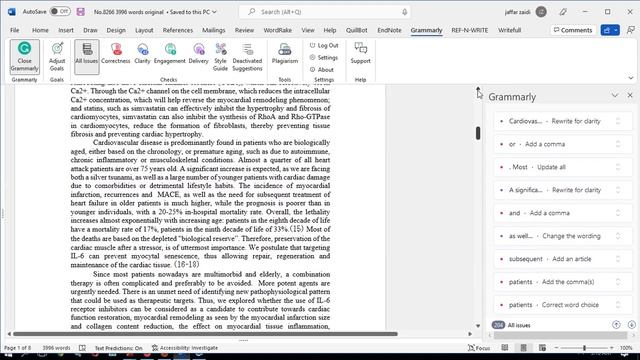Run the Plagiarism tool

284,54
